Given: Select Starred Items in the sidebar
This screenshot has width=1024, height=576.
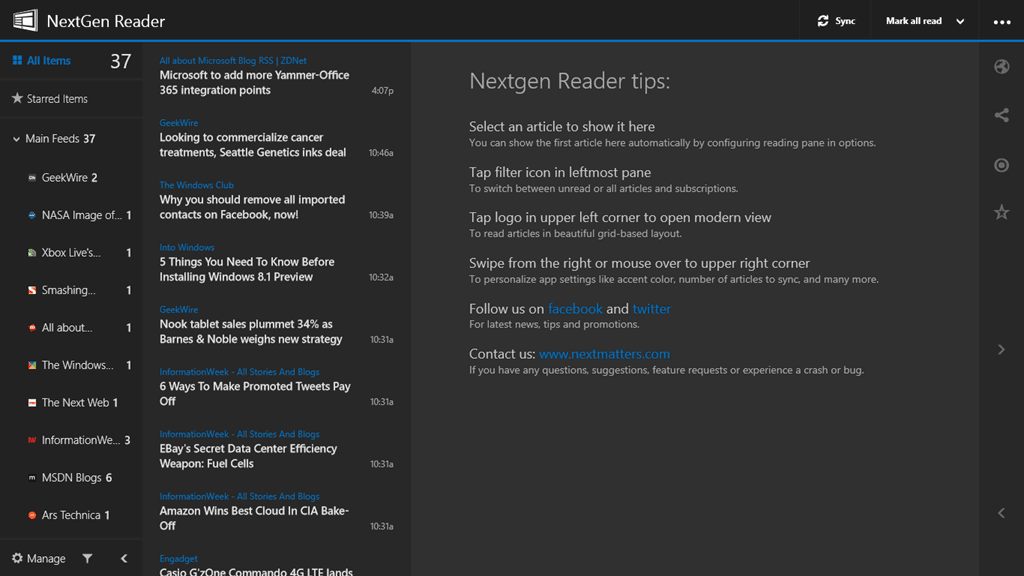Looking at the screenshot, I should 56,99.
